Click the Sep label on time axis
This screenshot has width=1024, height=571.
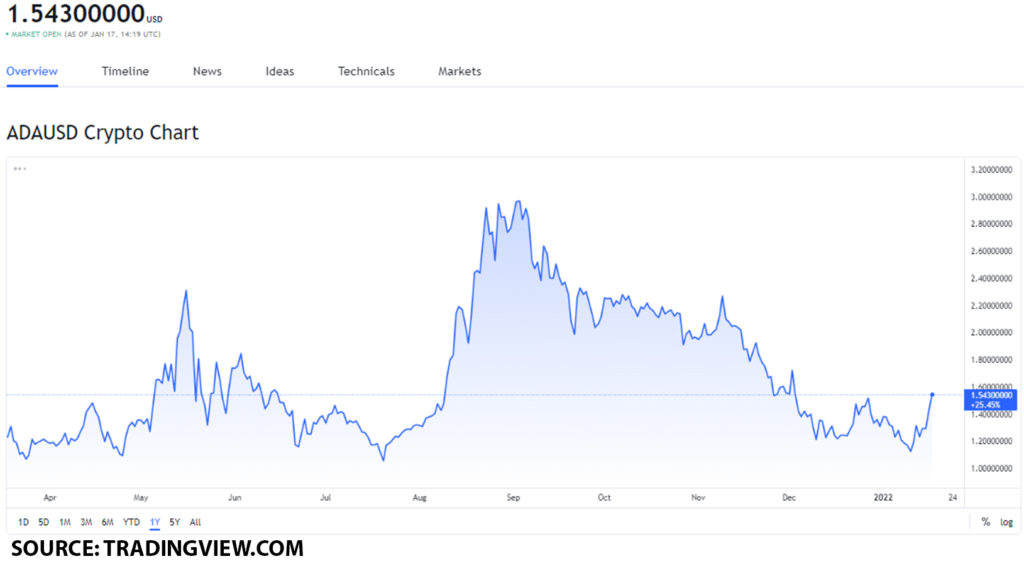(x=513, y=498)
